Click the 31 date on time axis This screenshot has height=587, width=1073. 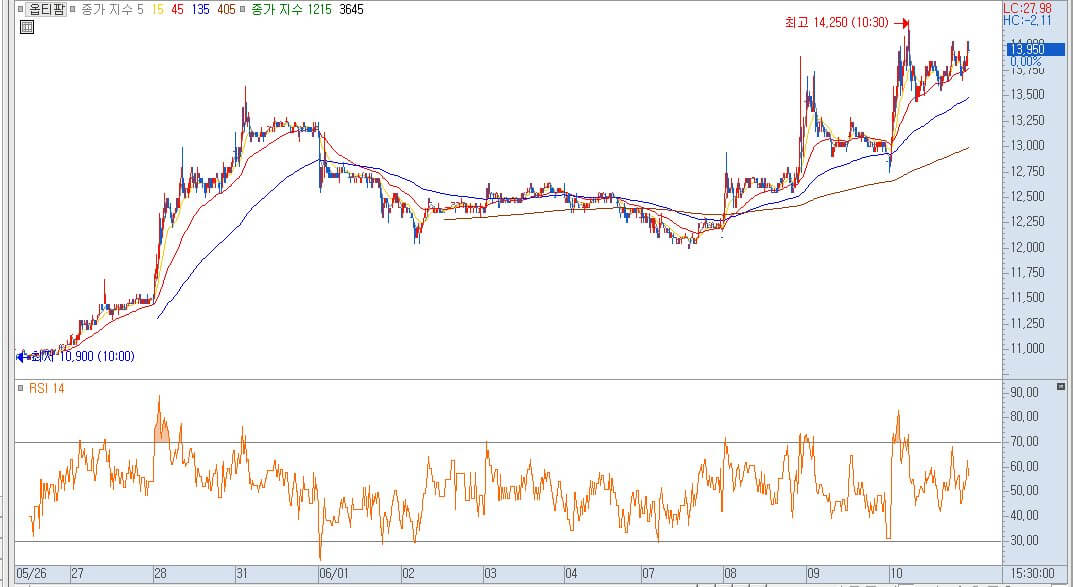[x=242, y=573]
